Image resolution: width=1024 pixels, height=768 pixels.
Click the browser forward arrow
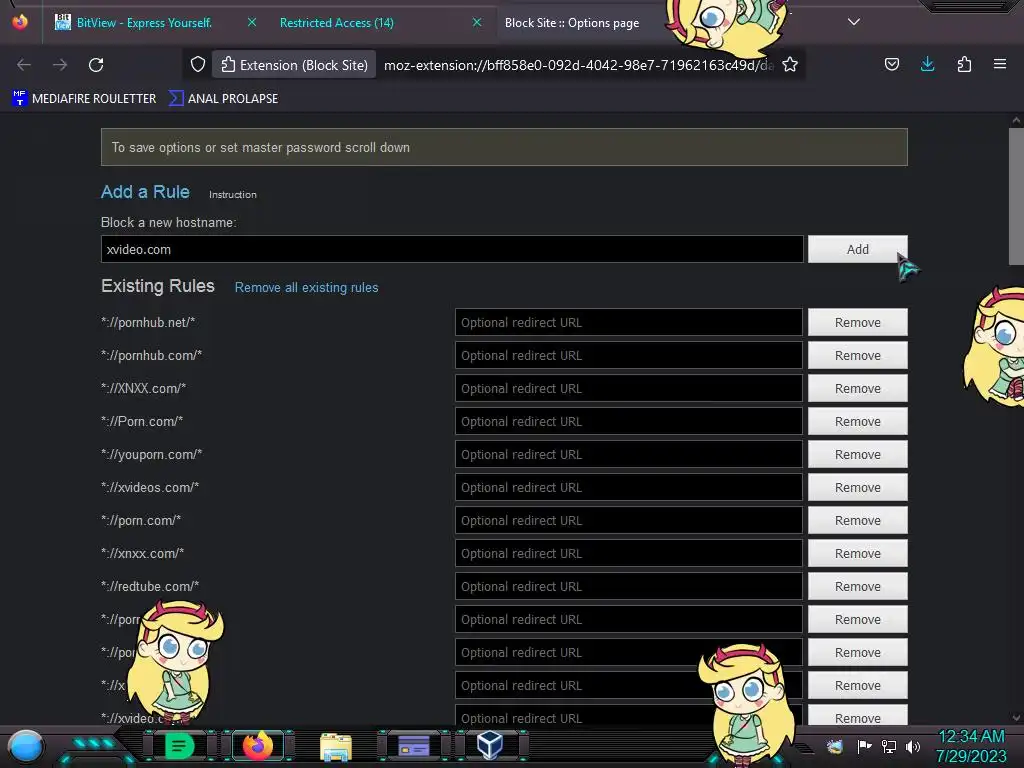tap(60, 65)
